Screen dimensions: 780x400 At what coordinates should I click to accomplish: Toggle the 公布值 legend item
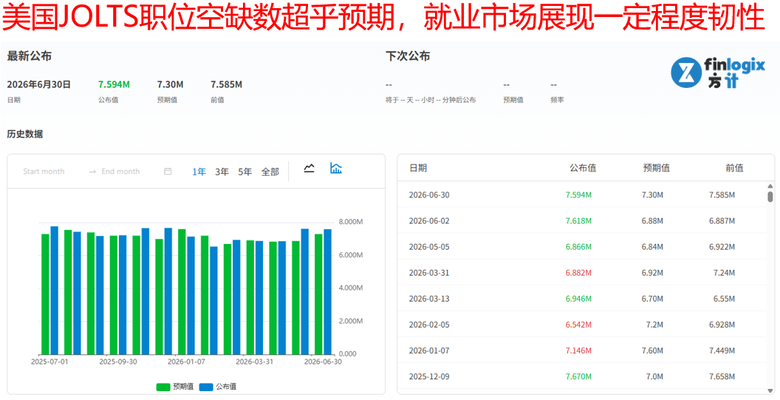coord(218,387)
